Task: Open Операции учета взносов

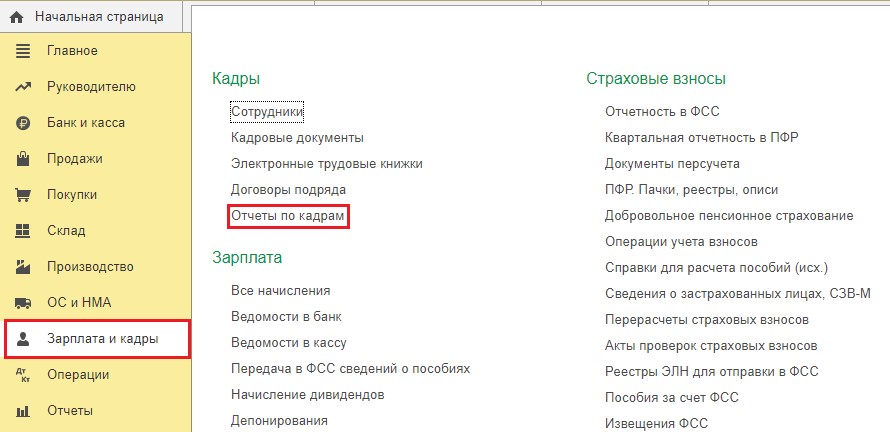Action: 681,242
